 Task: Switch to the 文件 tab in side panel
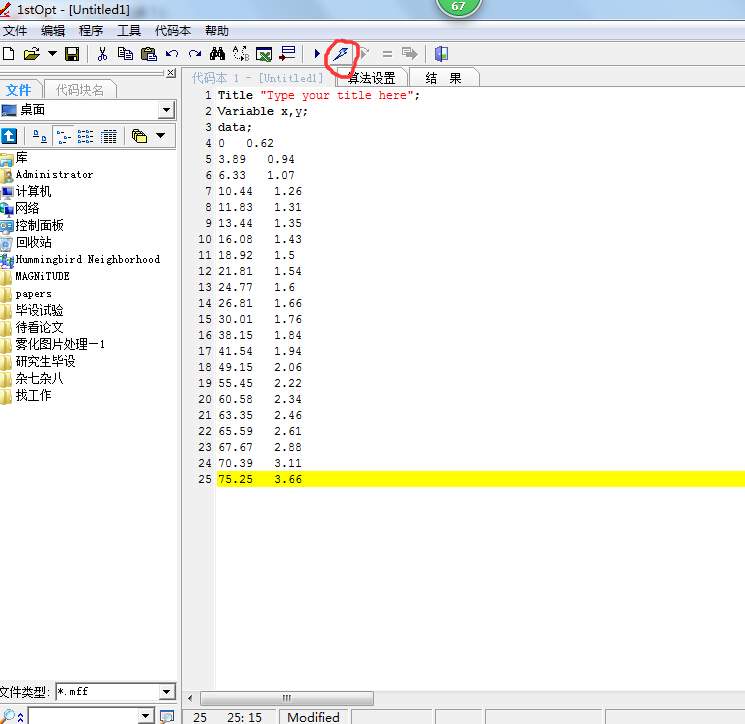point(19,89)
